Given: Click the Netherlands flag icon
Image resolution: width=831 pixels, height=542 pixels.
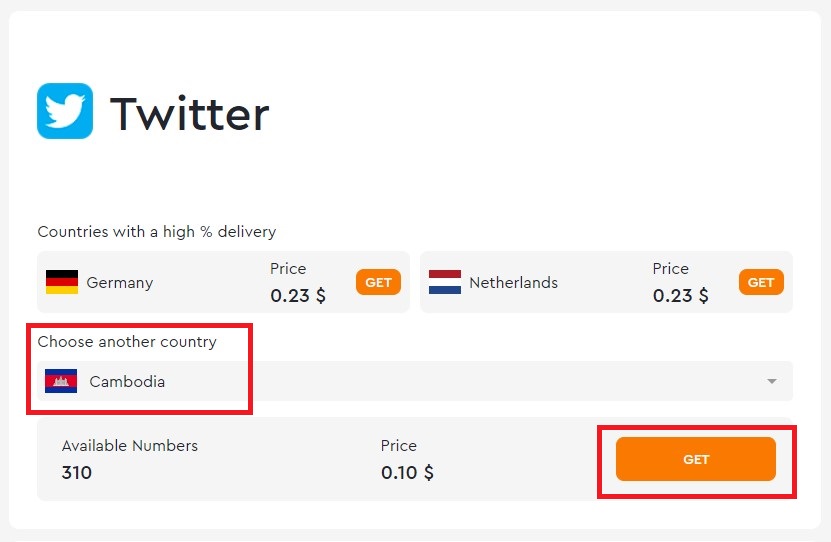Looking at the screenshot, I should point(445,282).
